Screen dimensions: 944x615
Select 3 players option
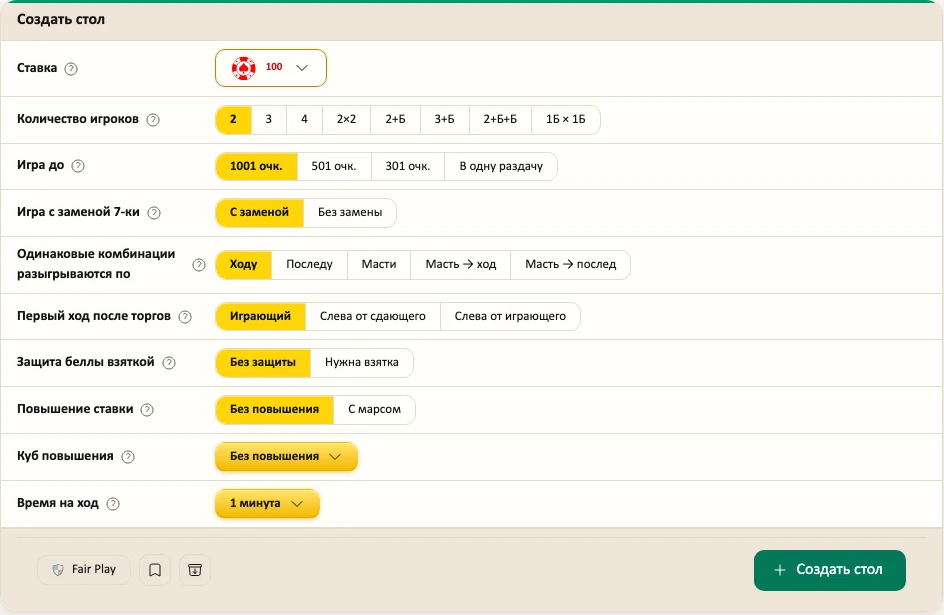point(269,119)
